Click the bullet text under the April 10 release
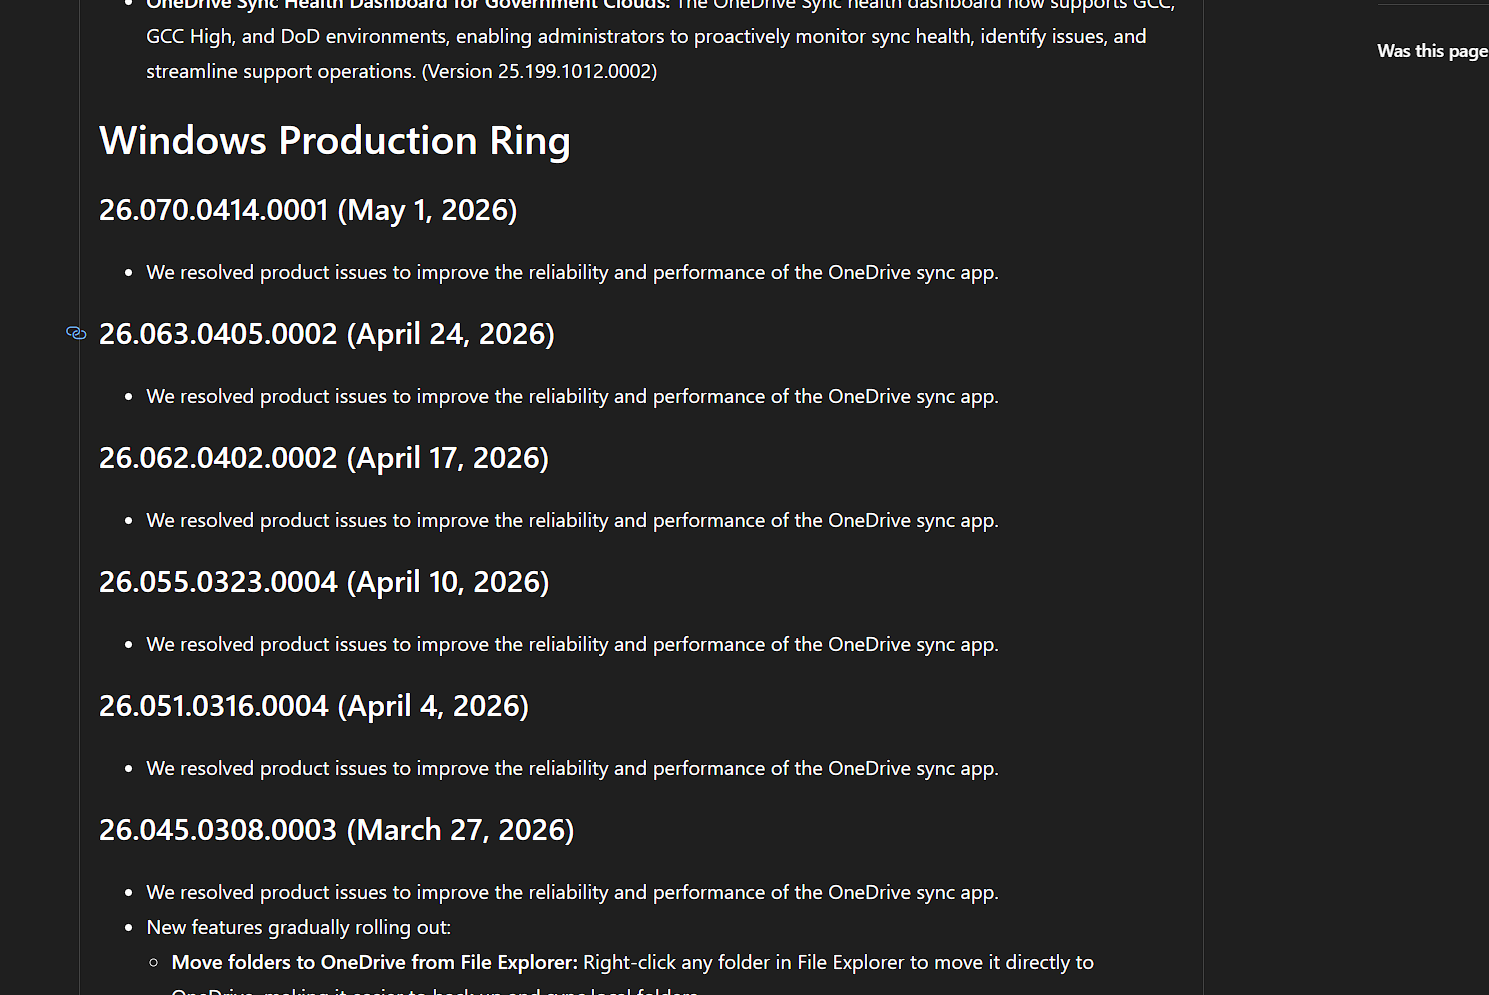The height and width of the screenshot is (995, 1489). coord(572,645)
